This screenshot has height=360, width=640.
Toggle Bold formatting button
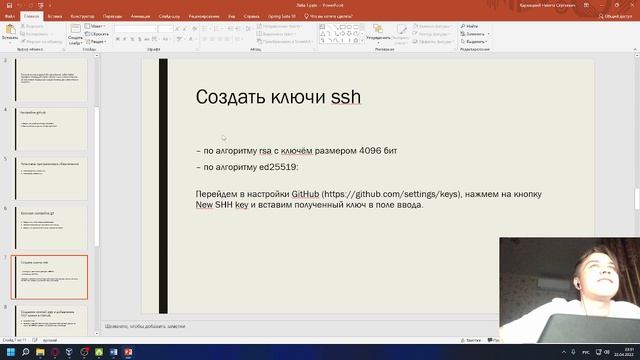coord(118,39)
